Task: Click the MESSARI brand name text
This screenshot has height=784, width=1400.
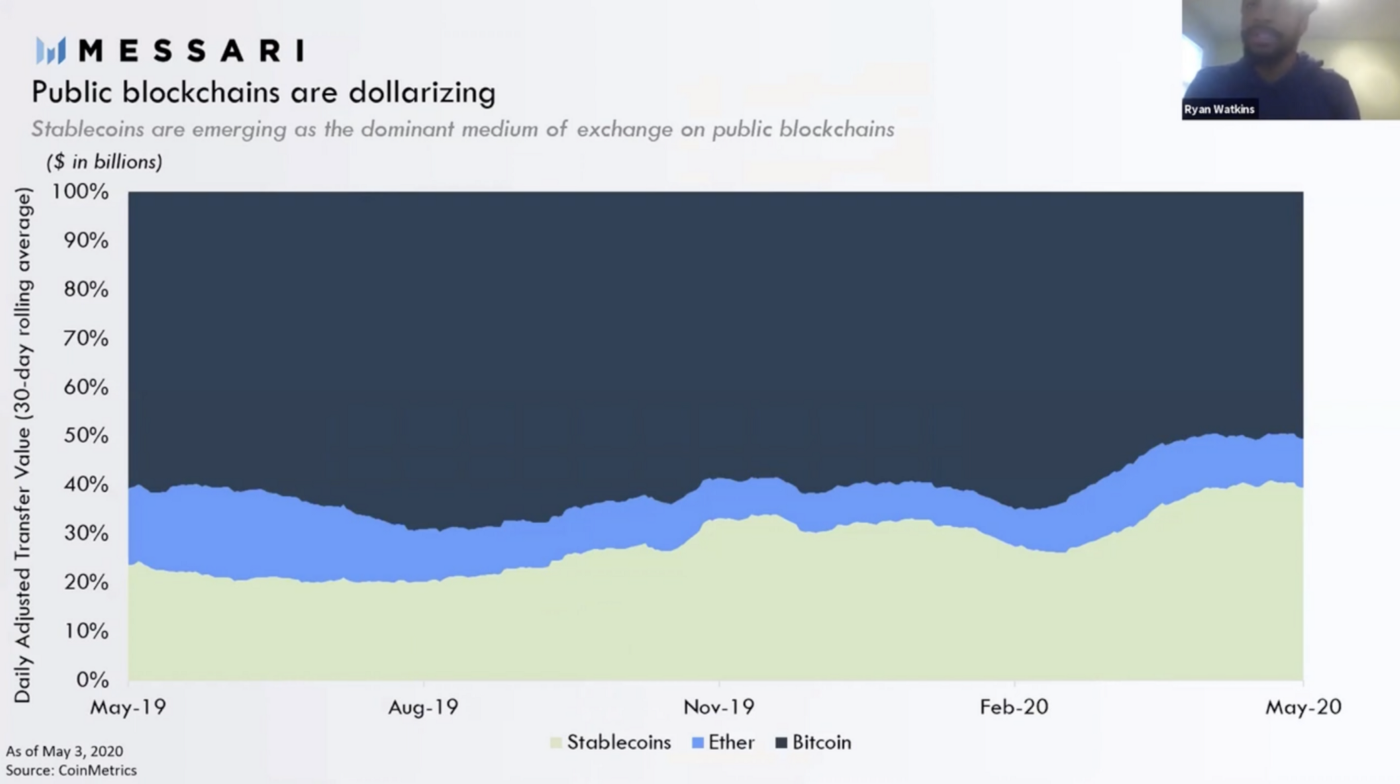Action: 190,51
